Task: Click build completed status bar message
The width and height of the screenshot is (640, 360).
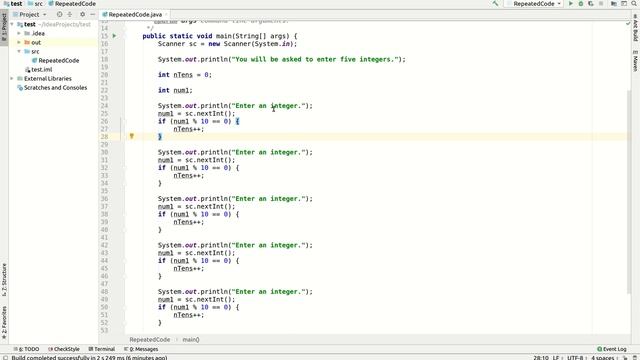Action: pyautogui.click(x=89, y=358)
